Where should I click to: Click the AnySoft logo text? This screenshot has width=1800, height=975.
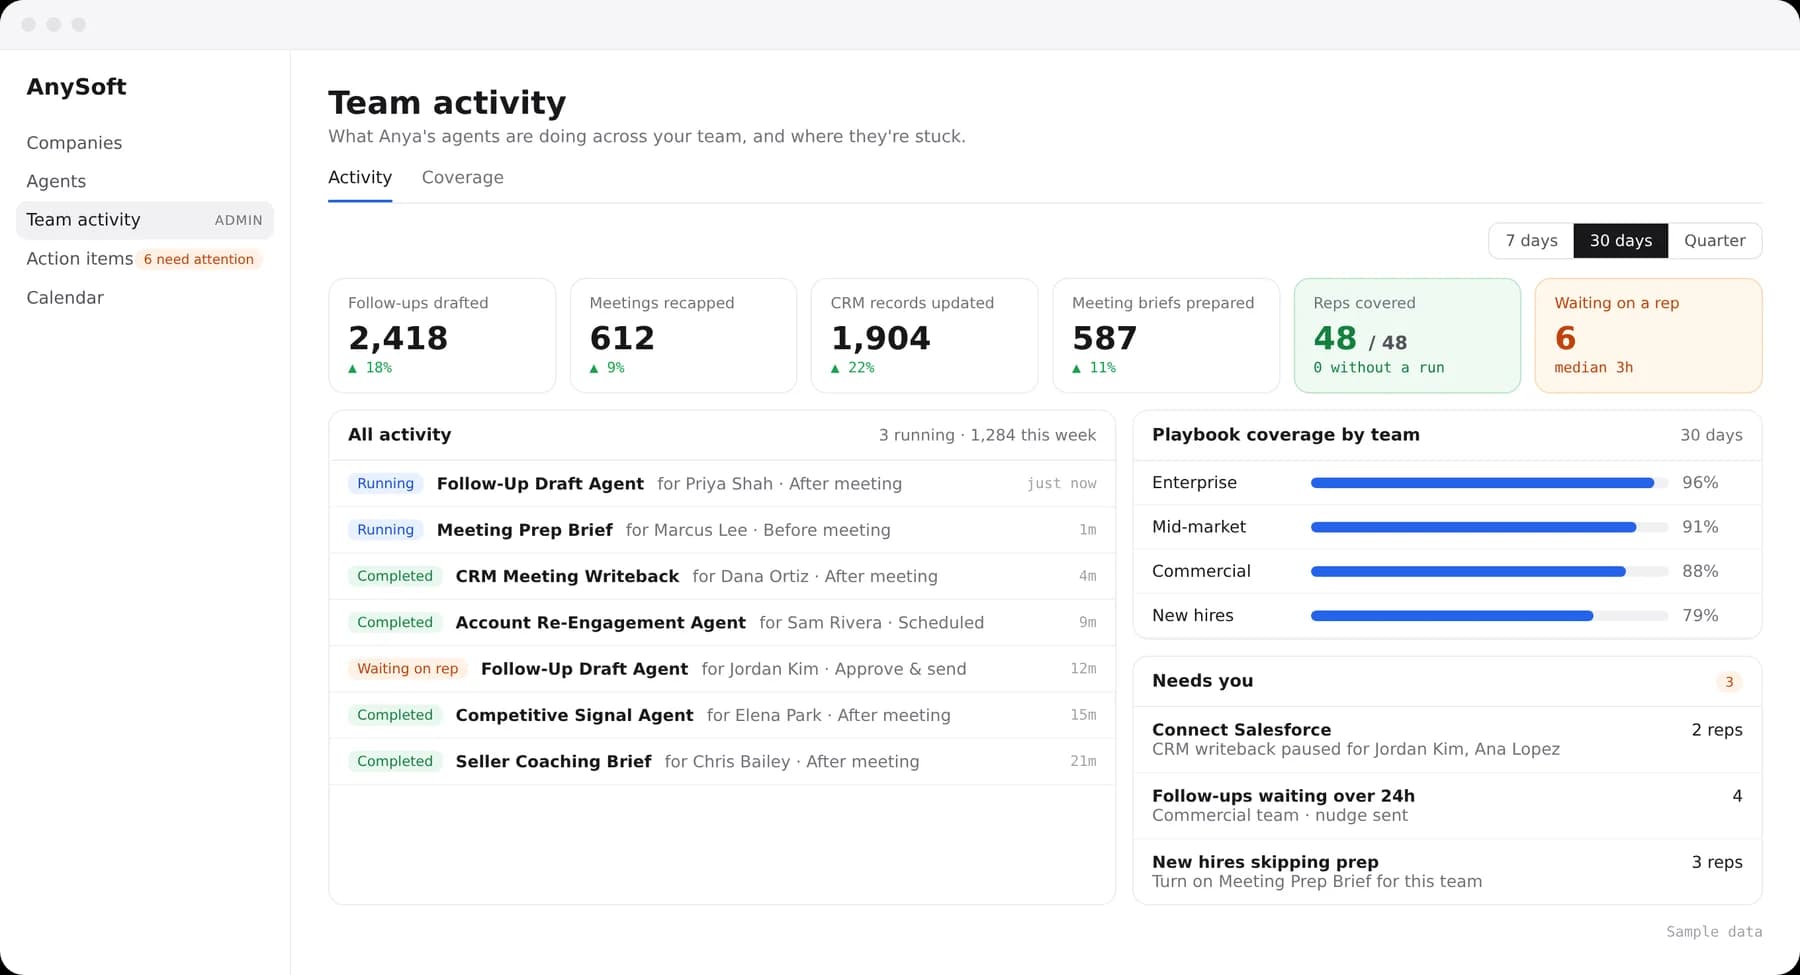tap(76, 87)
